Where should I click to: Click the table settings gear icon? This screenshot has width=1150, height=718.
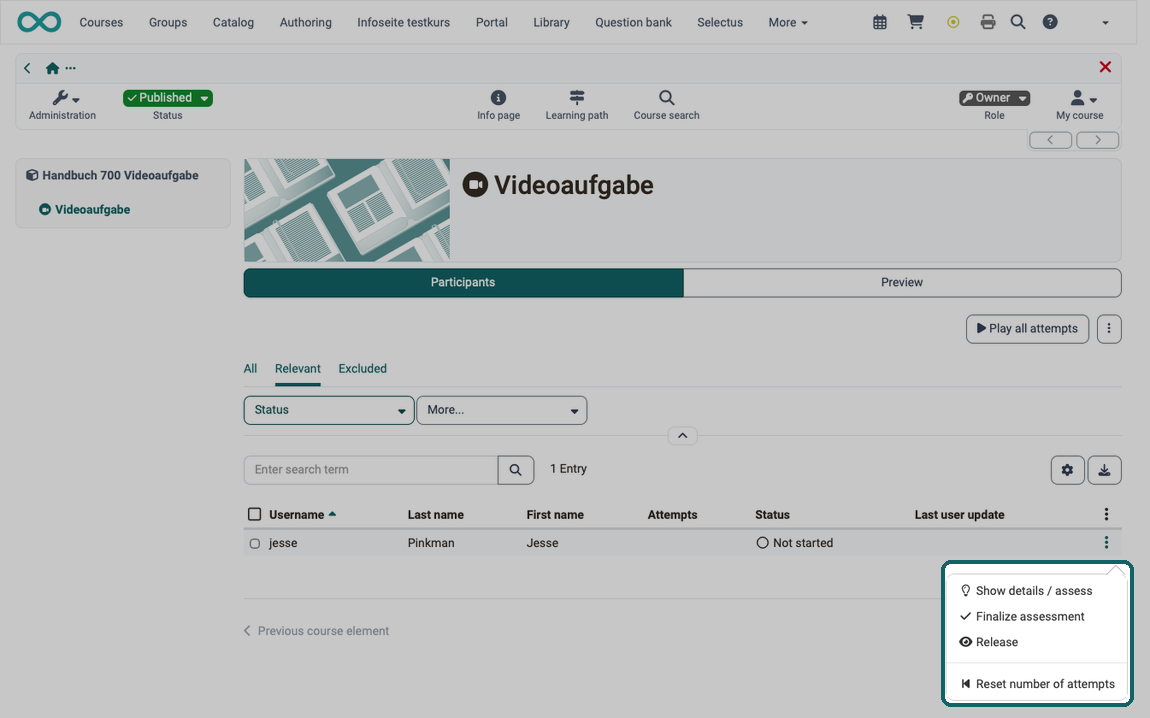pos(1067,470)
